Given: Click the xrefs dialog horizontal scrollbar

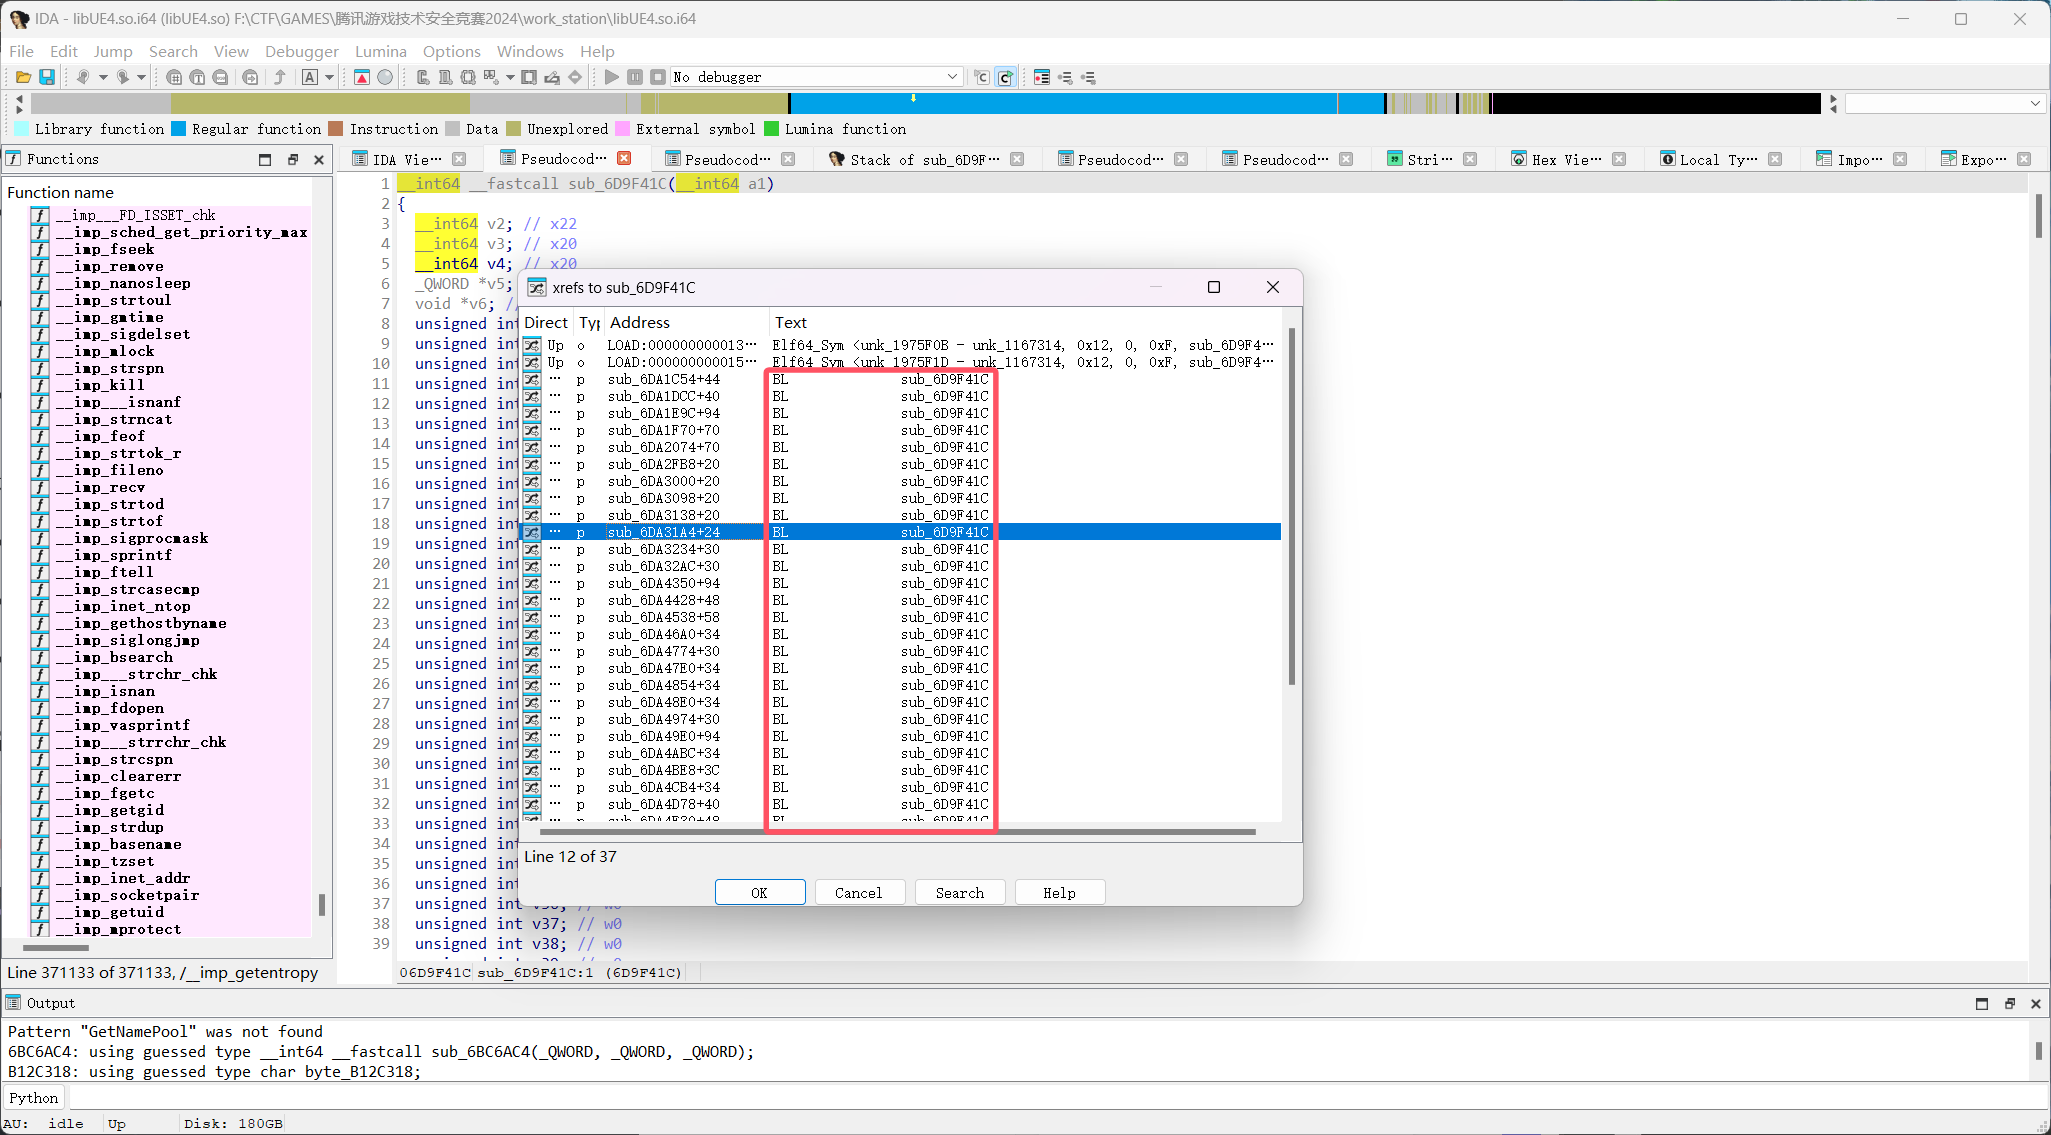Looking at the screenshot, I should [x=898, y=831].
